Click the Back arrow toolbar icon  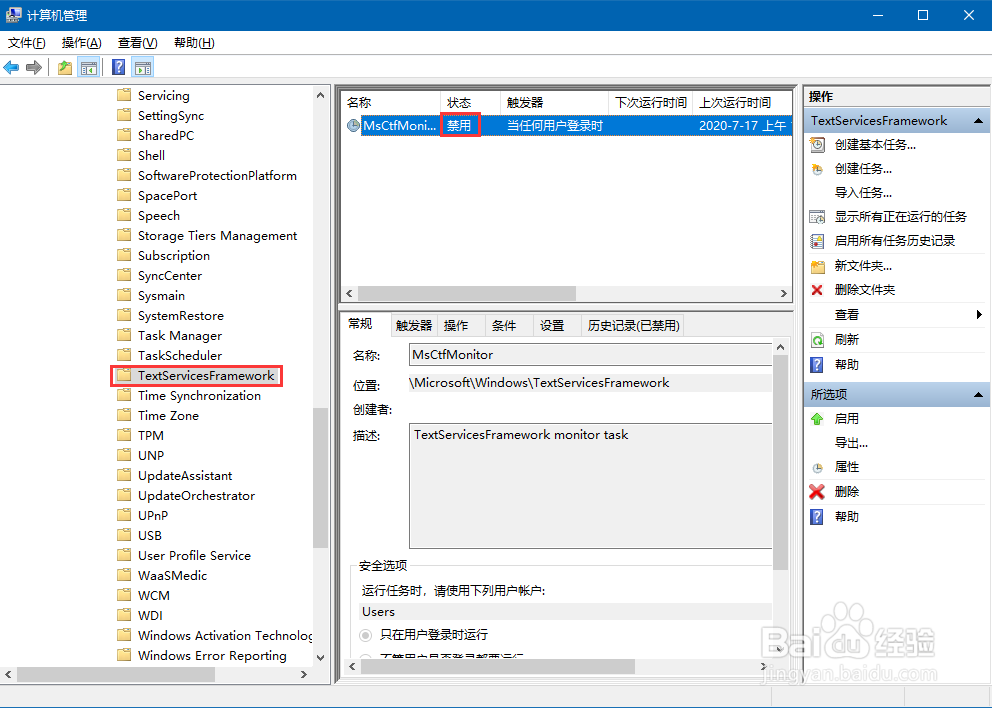coord(11,67)
